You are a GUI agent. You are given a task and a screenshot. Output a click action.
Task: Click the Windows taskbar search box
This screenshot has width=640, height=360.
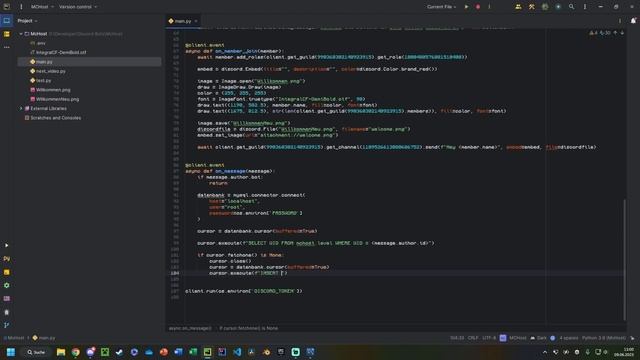(36, 352)
